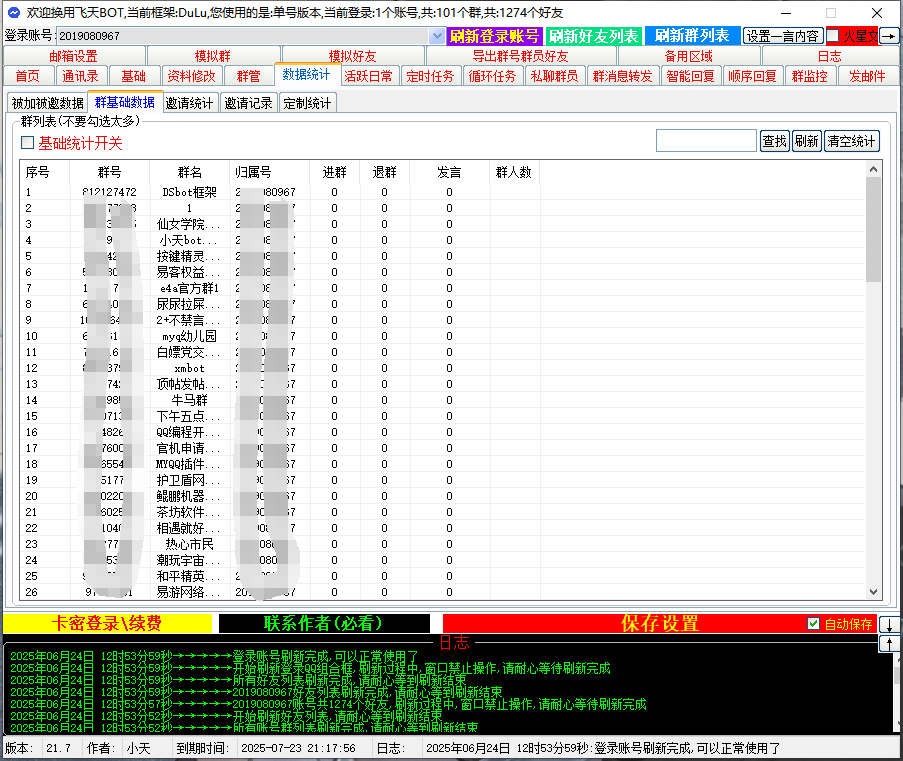Open the 邮箱设置 tab
903x761 pixels.
(x=73, y=56)
